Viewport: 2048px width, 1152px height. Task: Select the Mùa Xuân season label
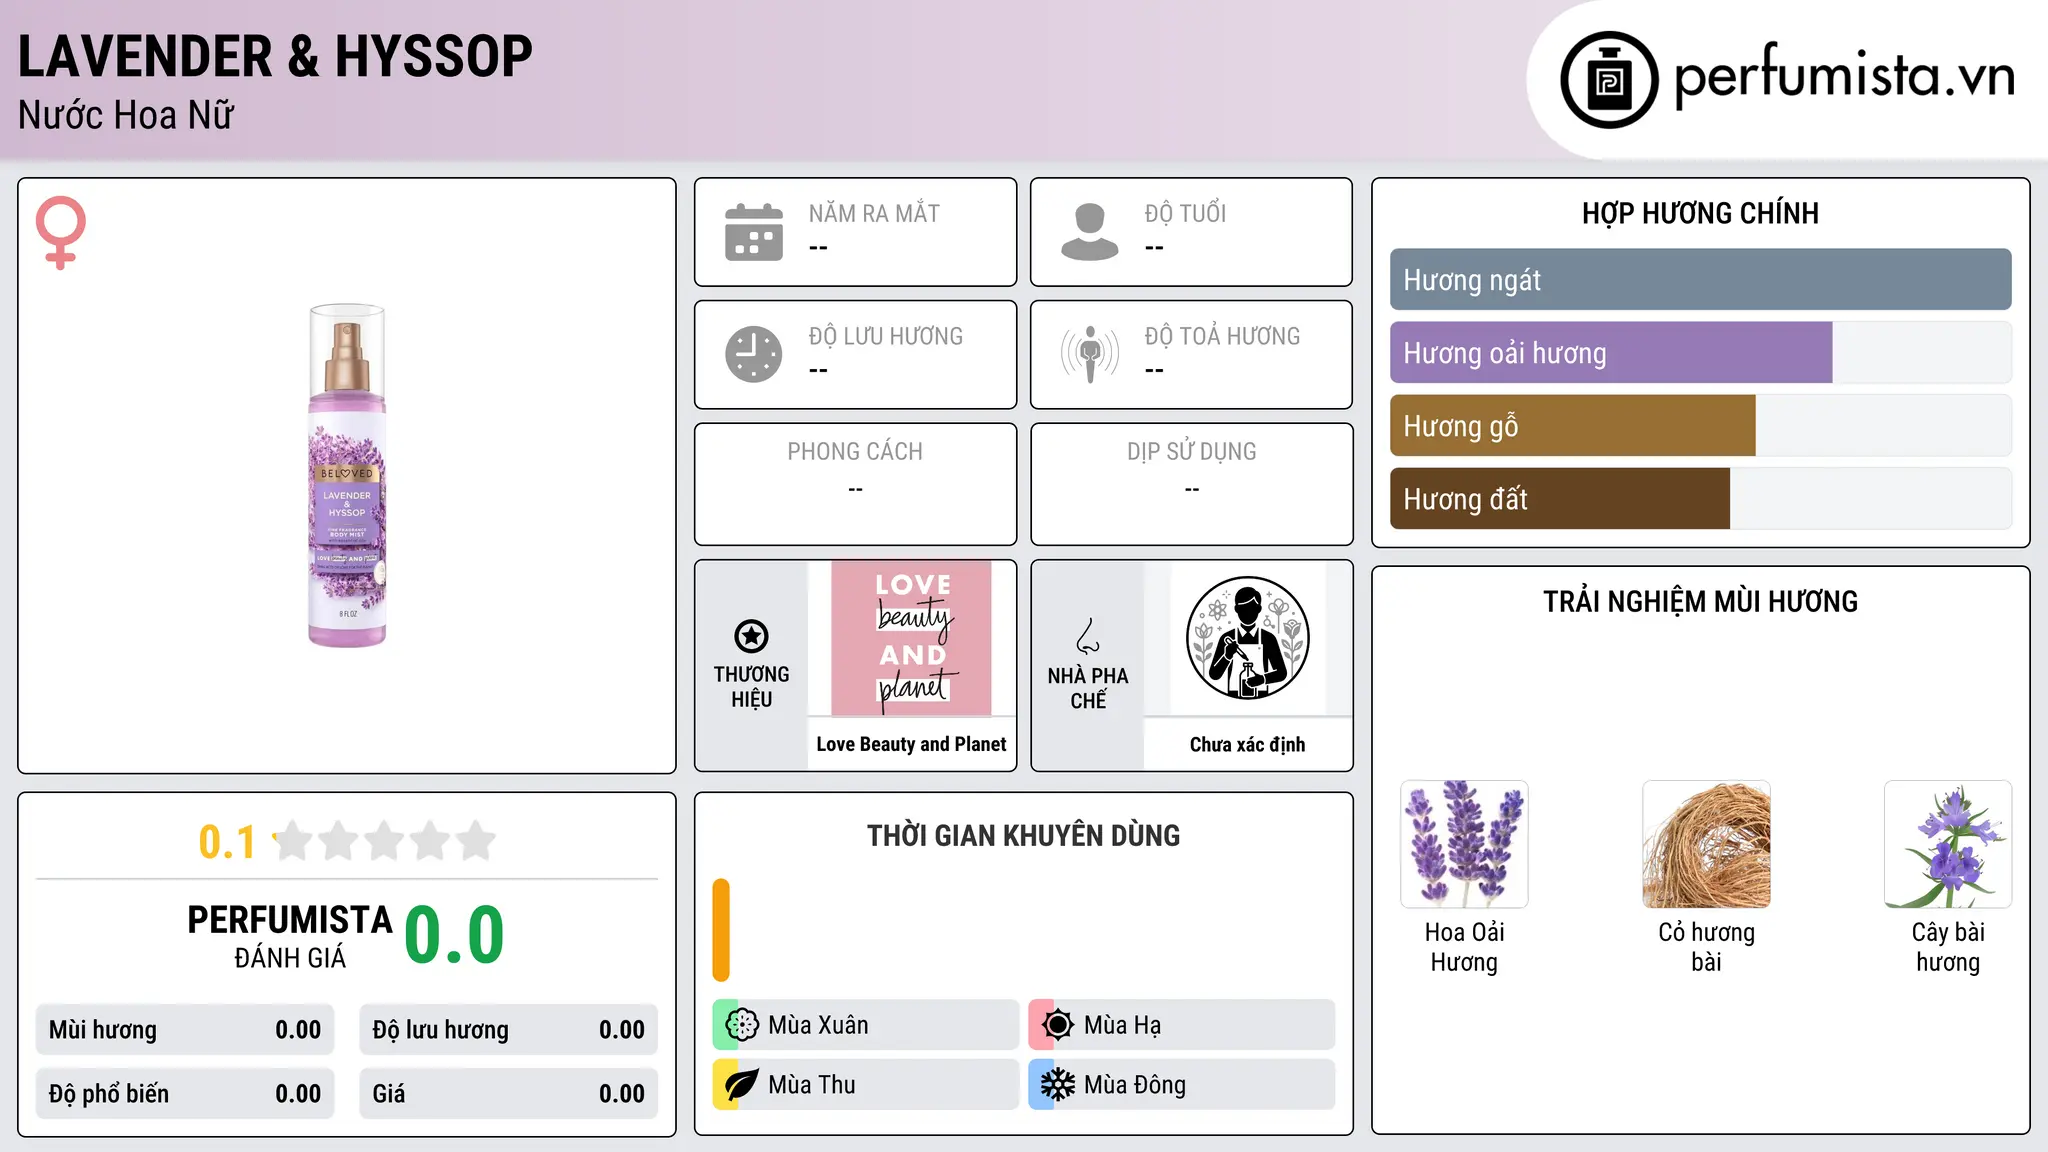[818, 1025]
